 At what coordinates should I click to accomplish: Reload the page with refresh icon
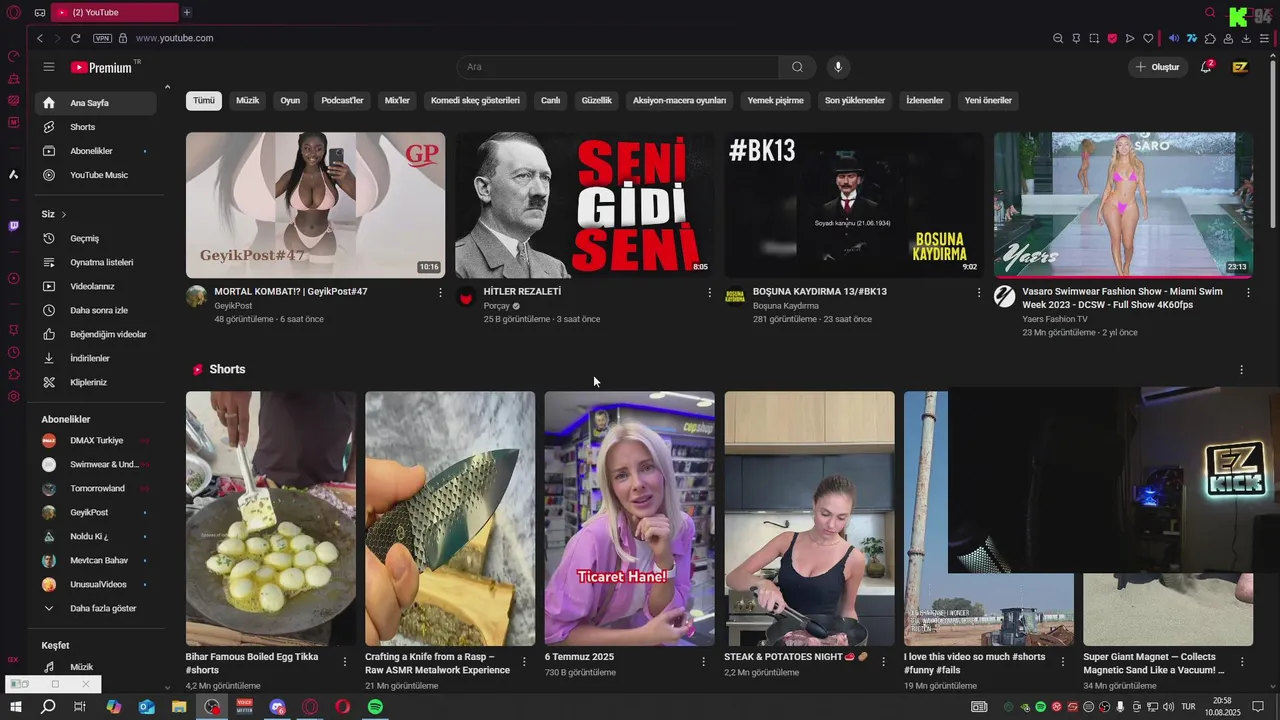point(75,38)
